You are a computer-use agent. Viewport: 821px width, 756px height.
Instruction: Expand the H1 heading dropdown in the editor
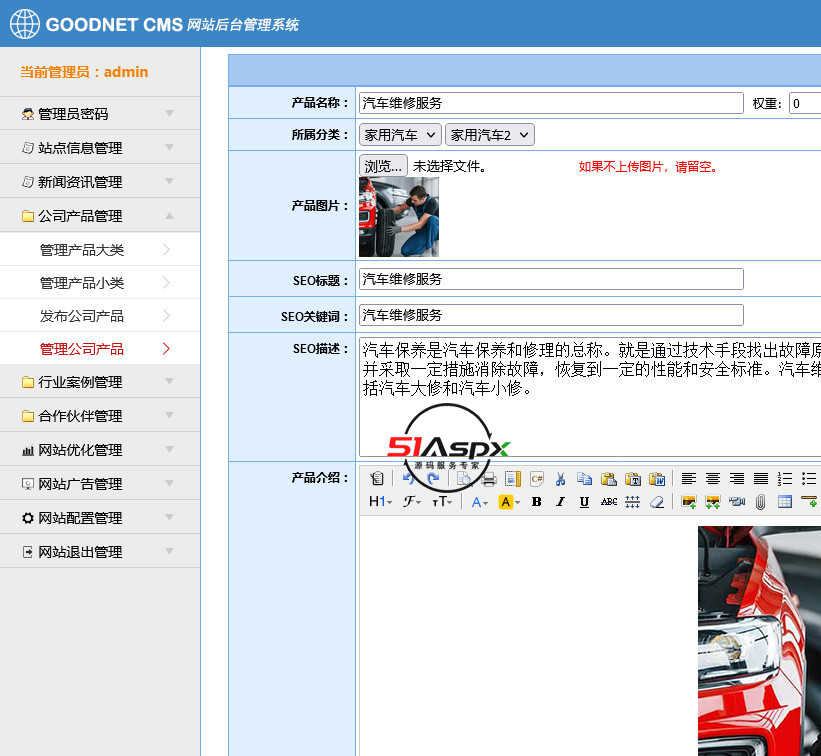click(x=380, y=503)
